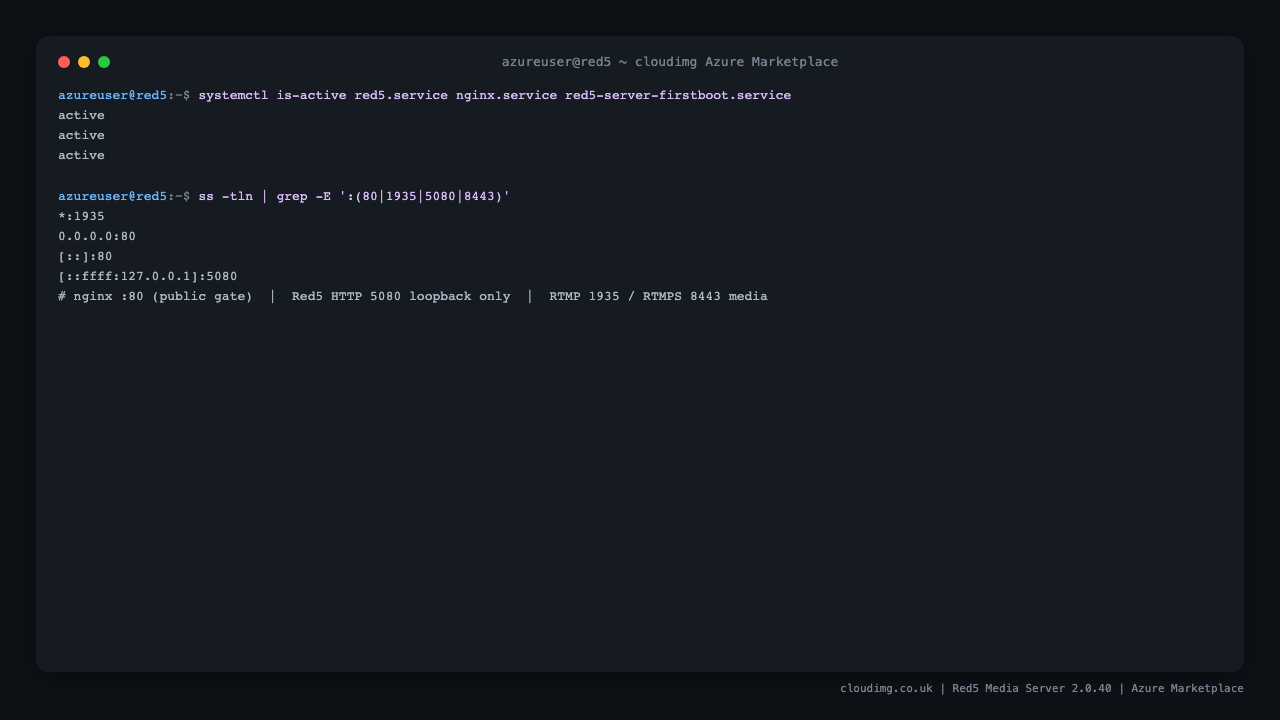Screen dimensions: 1280x720
Task: Click the '[::ffff:127.0.0.1]:5080' output line
Action: pyautogui.click(x=148, y=277)
